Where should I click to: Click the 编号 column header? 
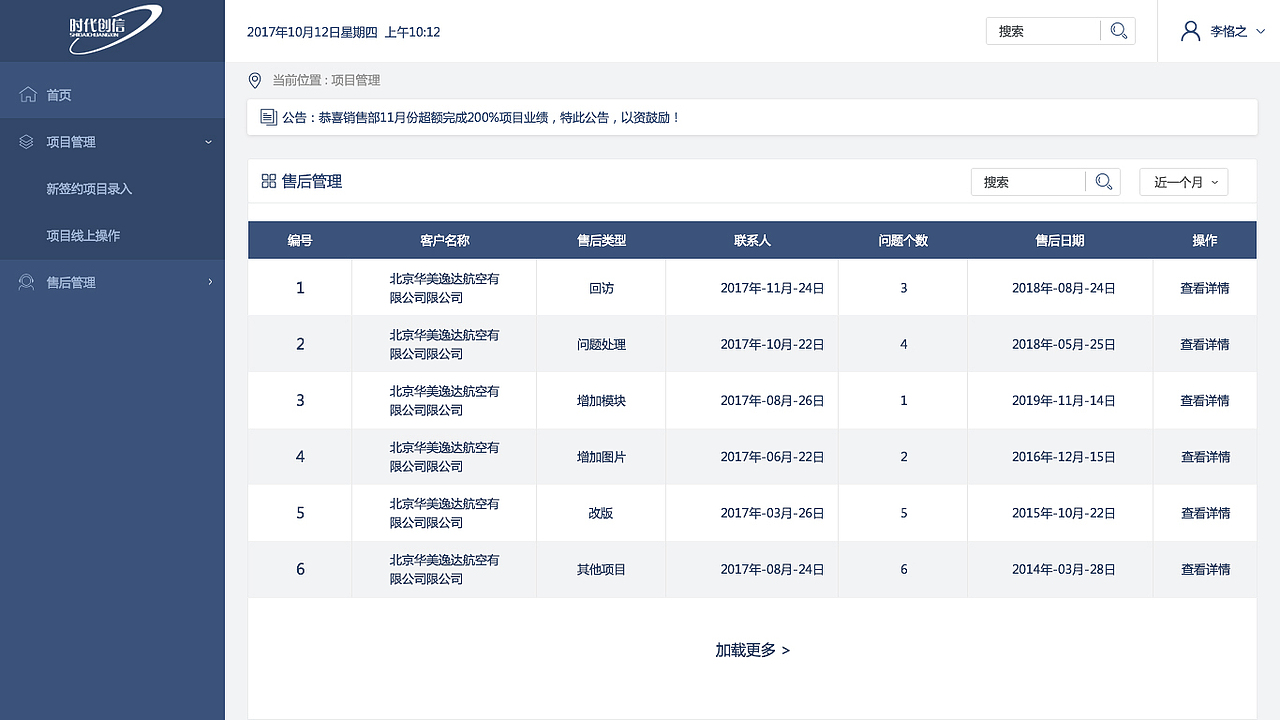[300, 241]
